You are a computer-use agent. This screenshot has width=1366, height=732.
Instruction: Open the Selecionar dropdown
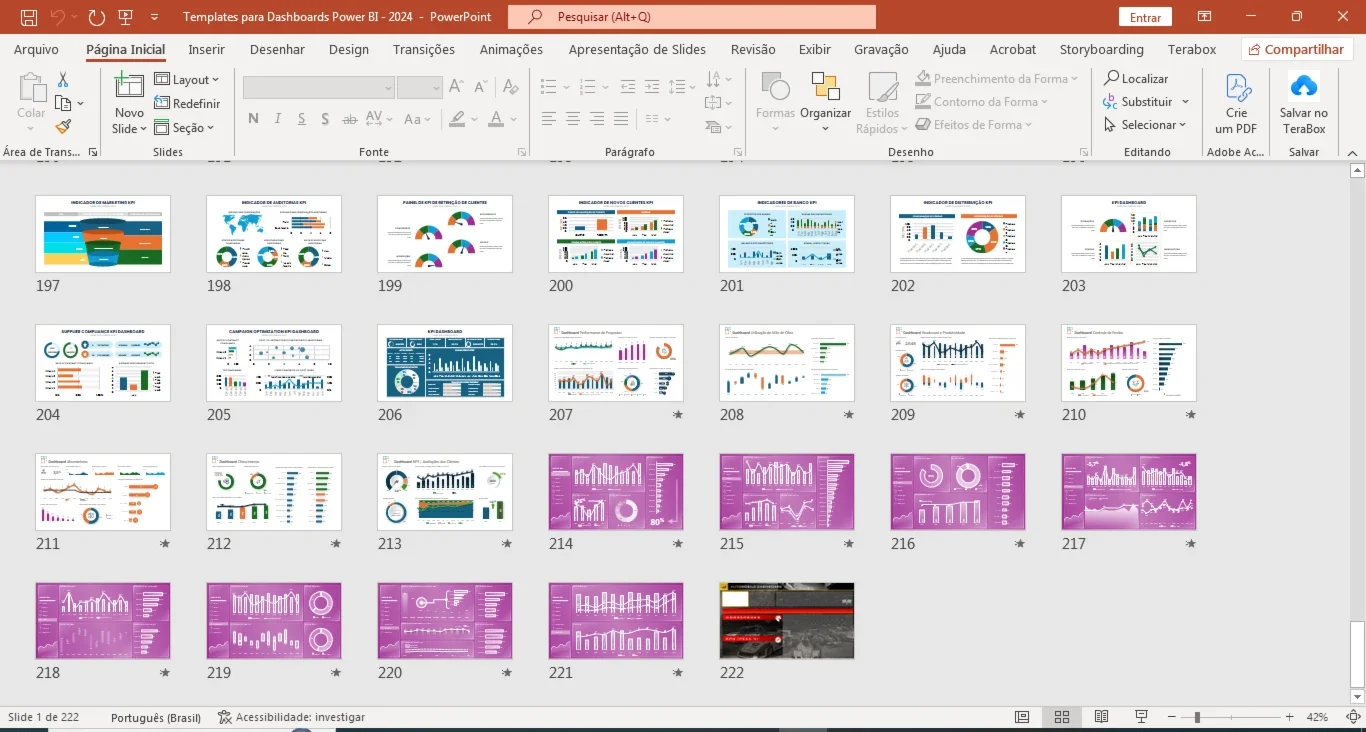(x=1146, y=125)
